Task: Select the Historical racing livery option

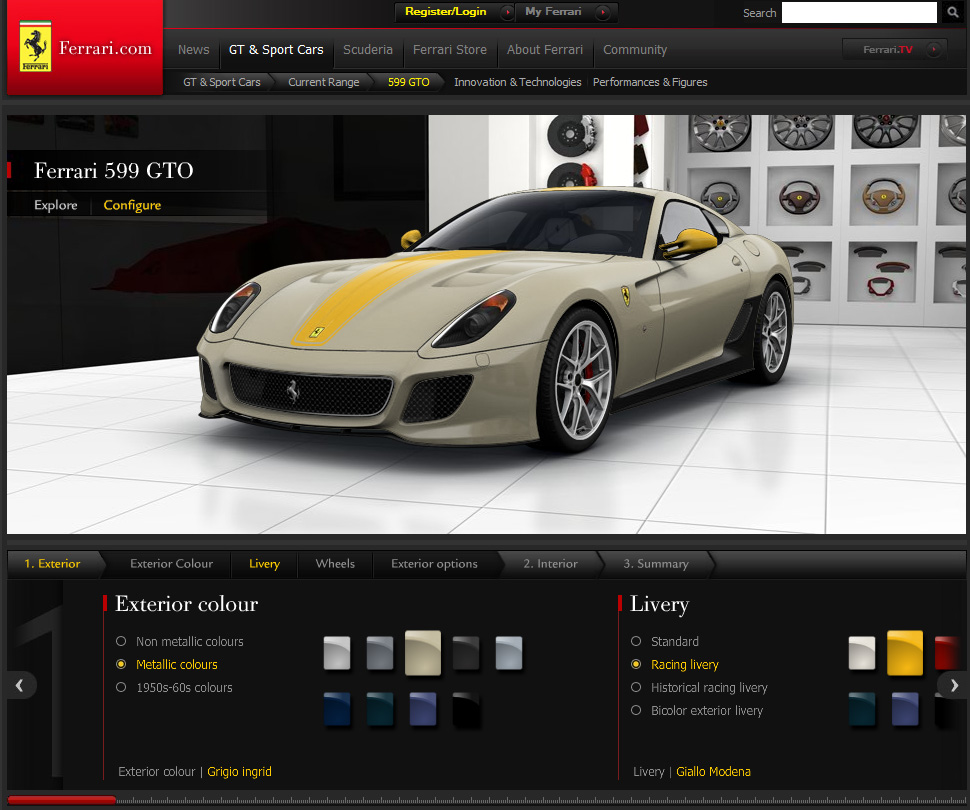Action: [636, 688]
